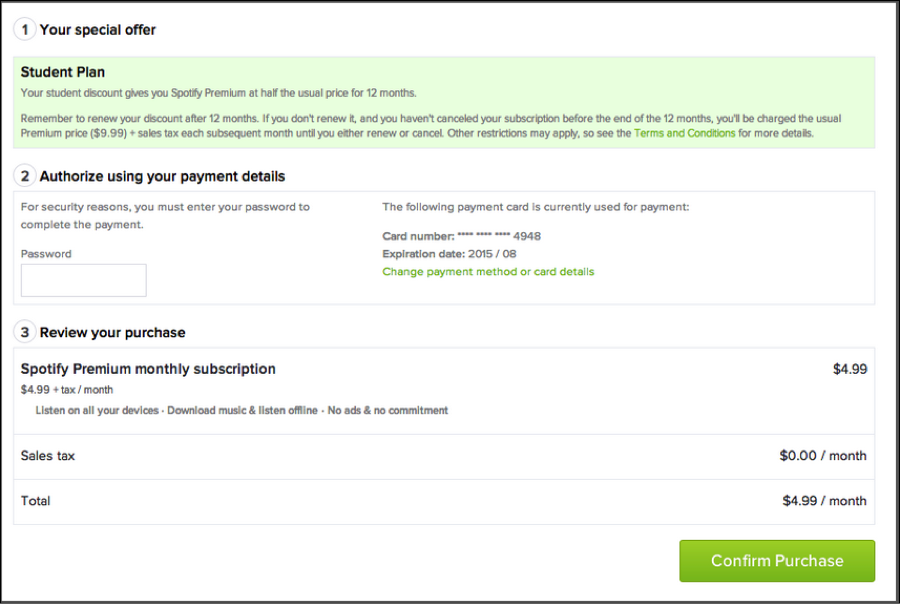Click the Sales tax row label
This screenshot has width=900, height=604.
coord(48,456)
